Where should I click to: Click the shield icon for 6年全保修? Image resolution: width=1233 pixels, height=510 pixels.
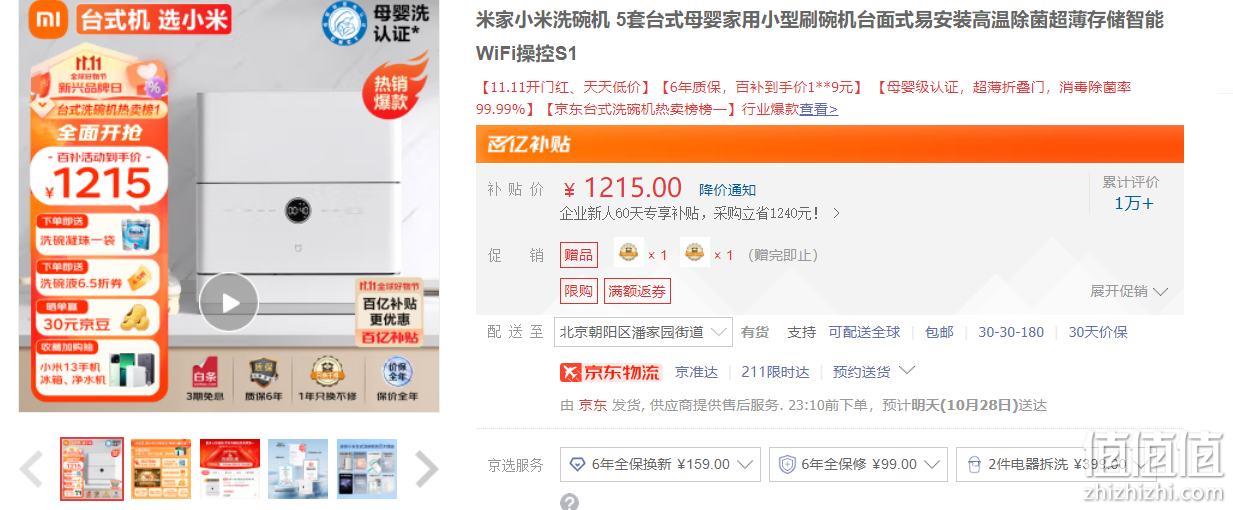coord(787,464)
